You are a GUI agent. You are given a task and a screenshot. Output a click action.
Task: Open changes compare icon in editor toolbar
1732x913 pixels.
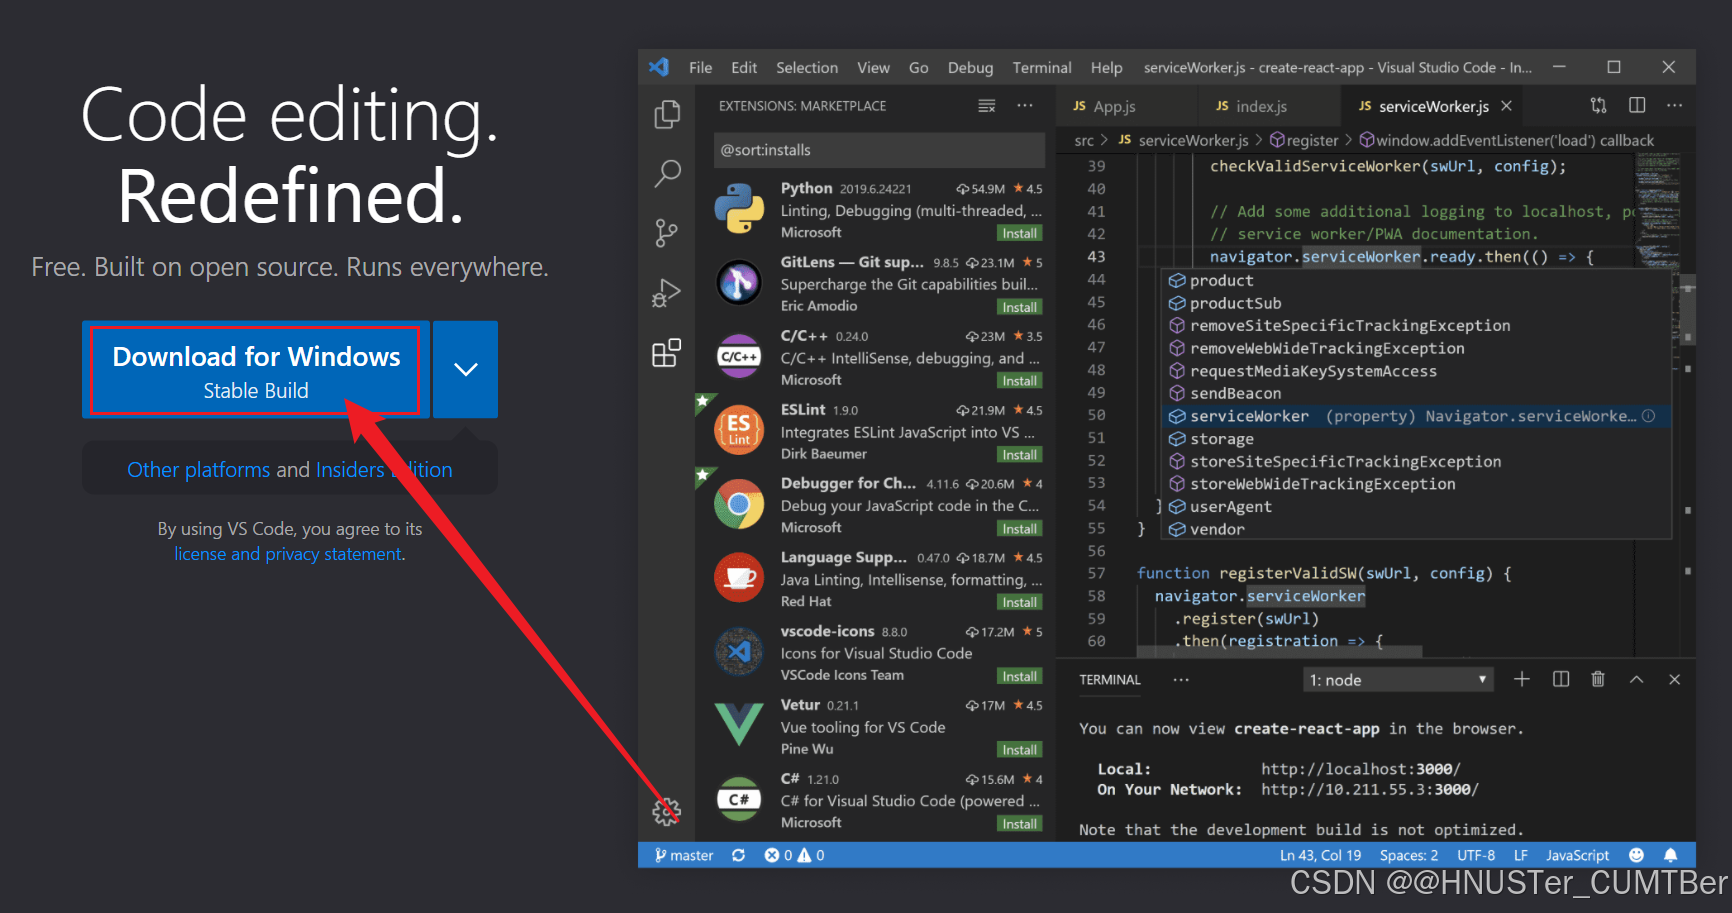coord(1599,105)
